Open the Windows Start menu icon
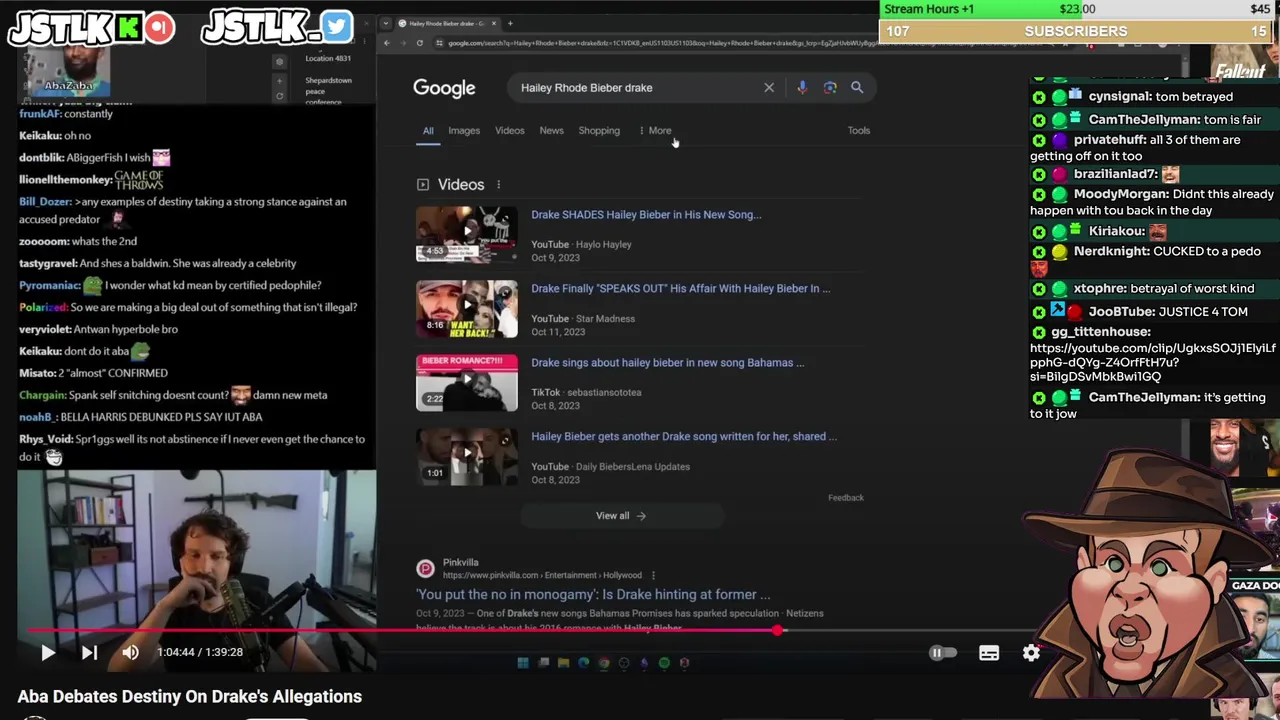Viewport: 1280px width, 720px height. tap(522, 662)
